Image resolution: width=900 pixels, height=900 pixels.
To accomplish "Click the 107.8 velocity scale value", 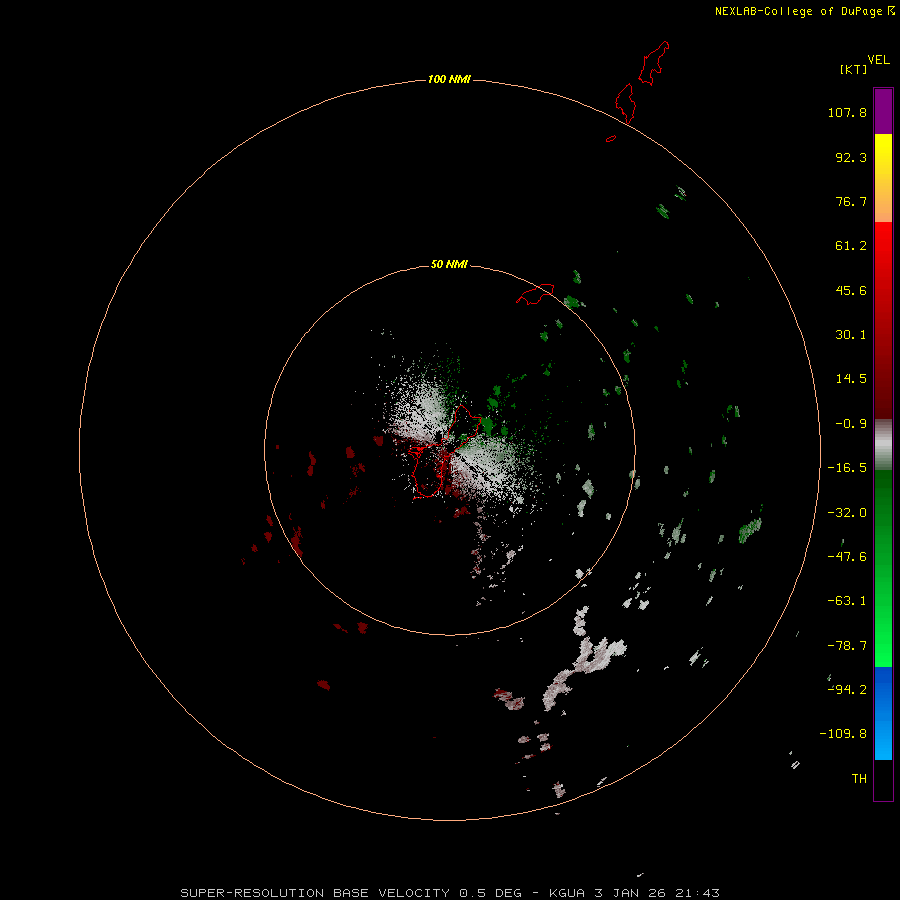I will click(847, 112).
